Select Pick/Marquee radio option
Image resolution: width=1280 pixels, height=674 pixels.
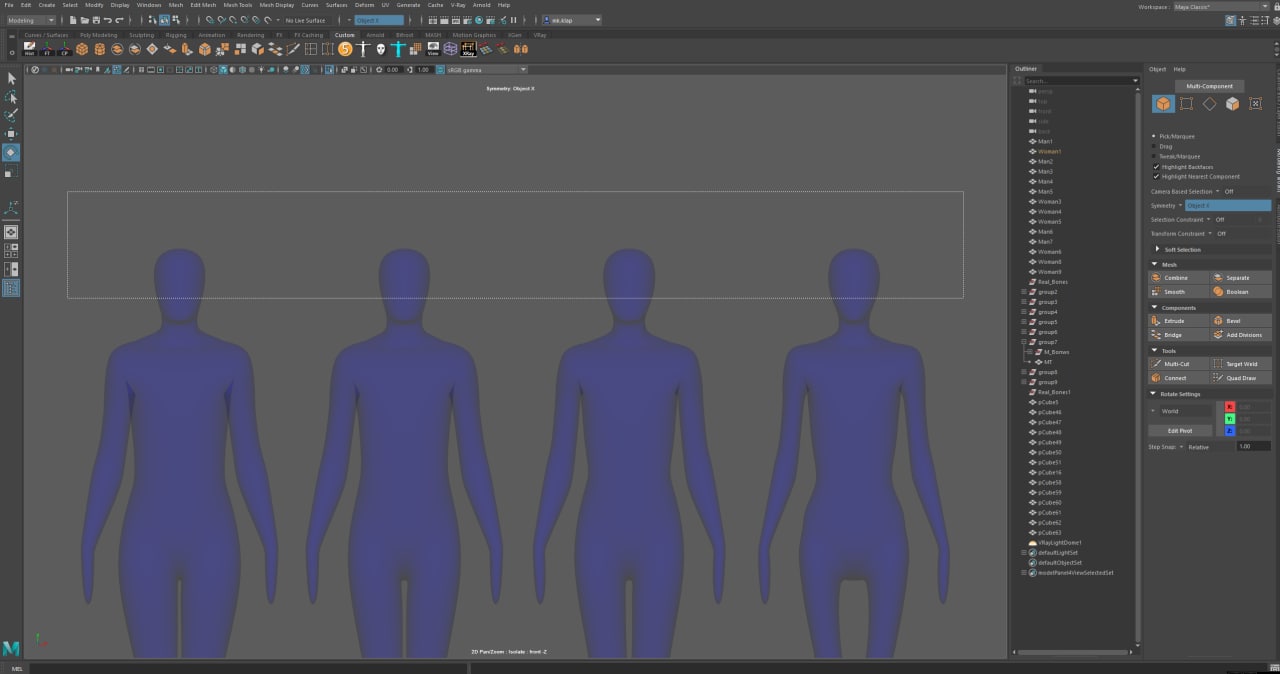pos(1155,136)
